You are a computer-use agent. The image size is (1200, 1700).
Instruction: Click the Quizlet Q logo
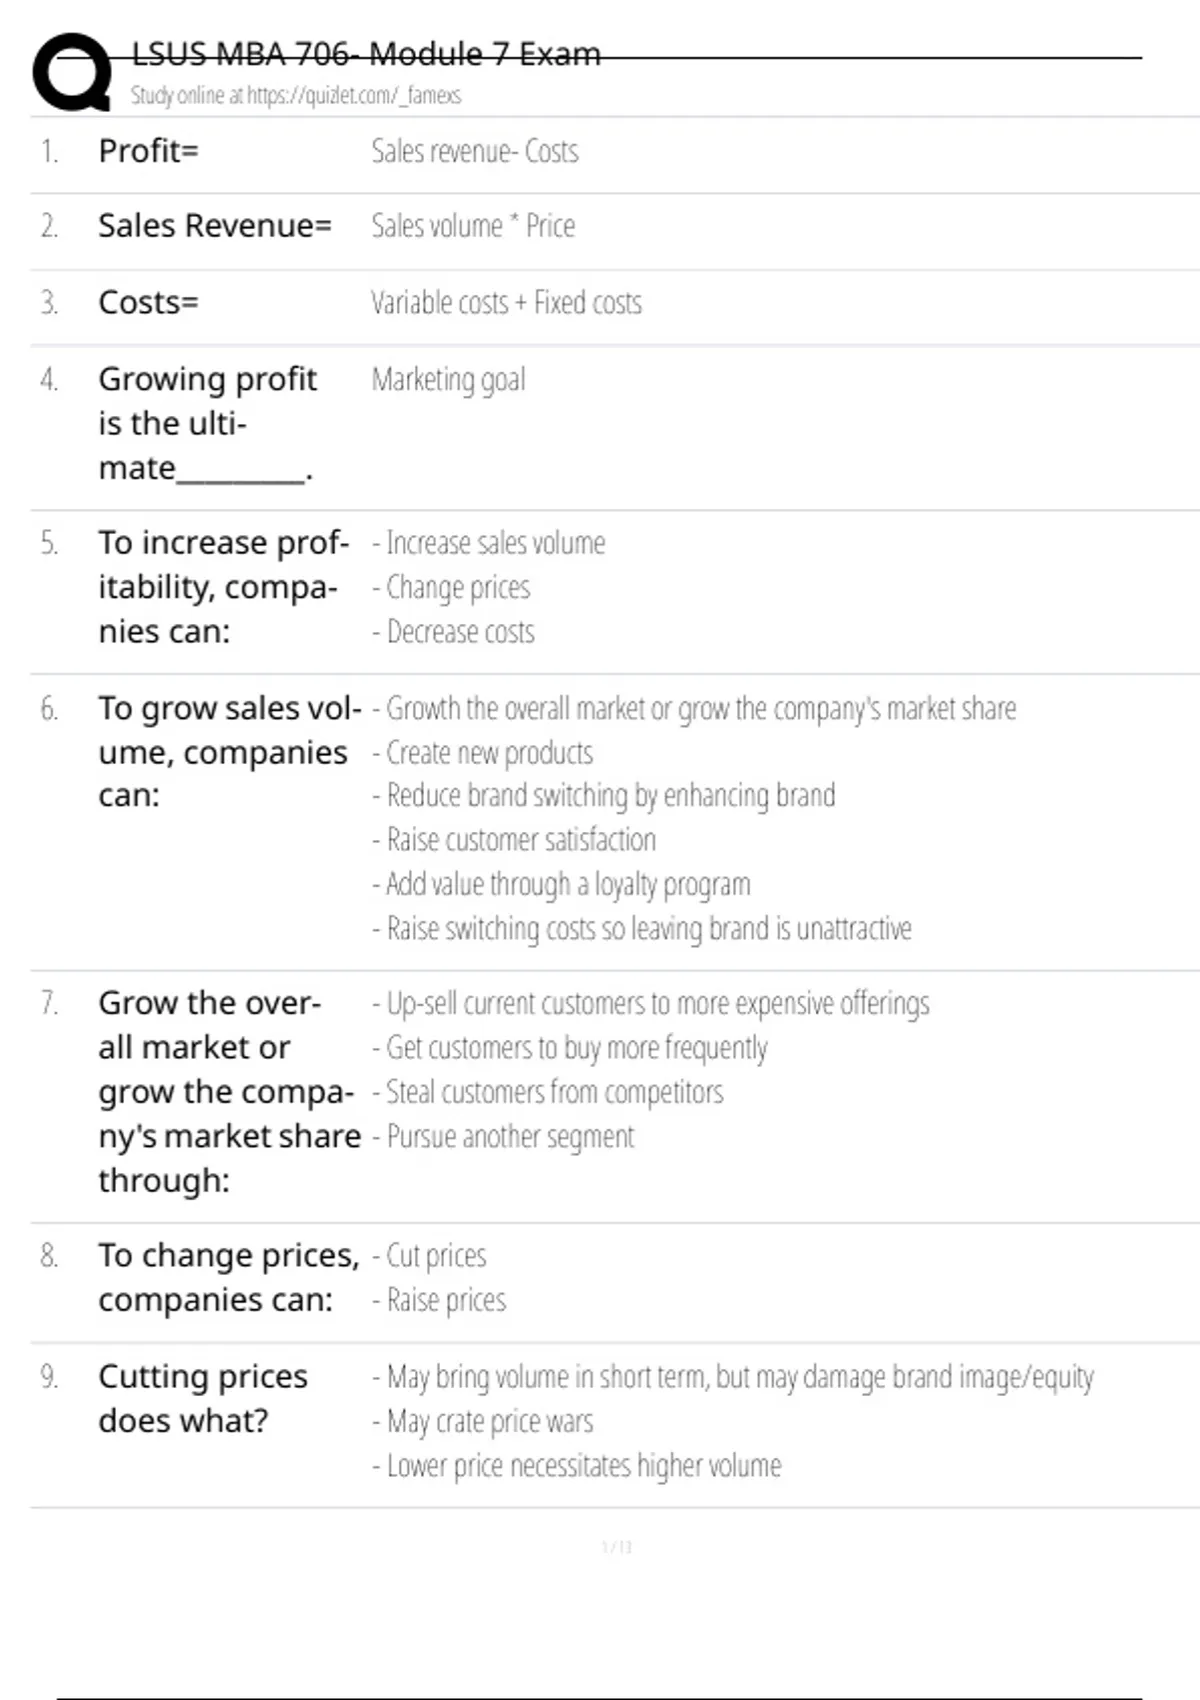point(72,72)
